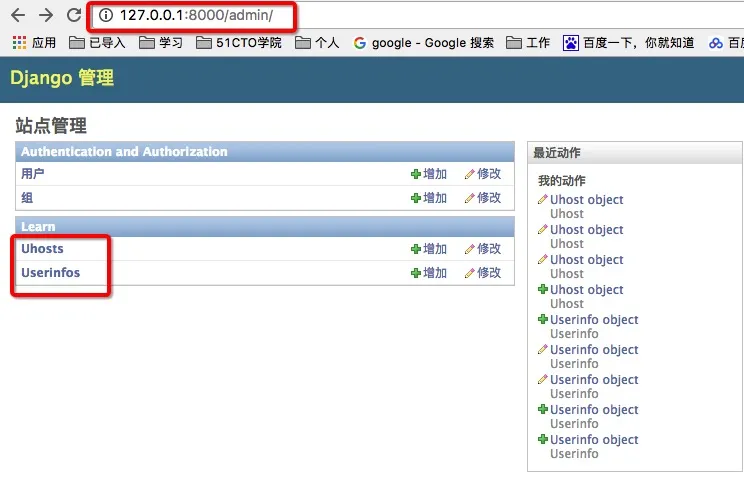Open the 百度一下，你就知道 bookmark
Viewport: 744px width, 499px height.
click(x=629, y=43)
